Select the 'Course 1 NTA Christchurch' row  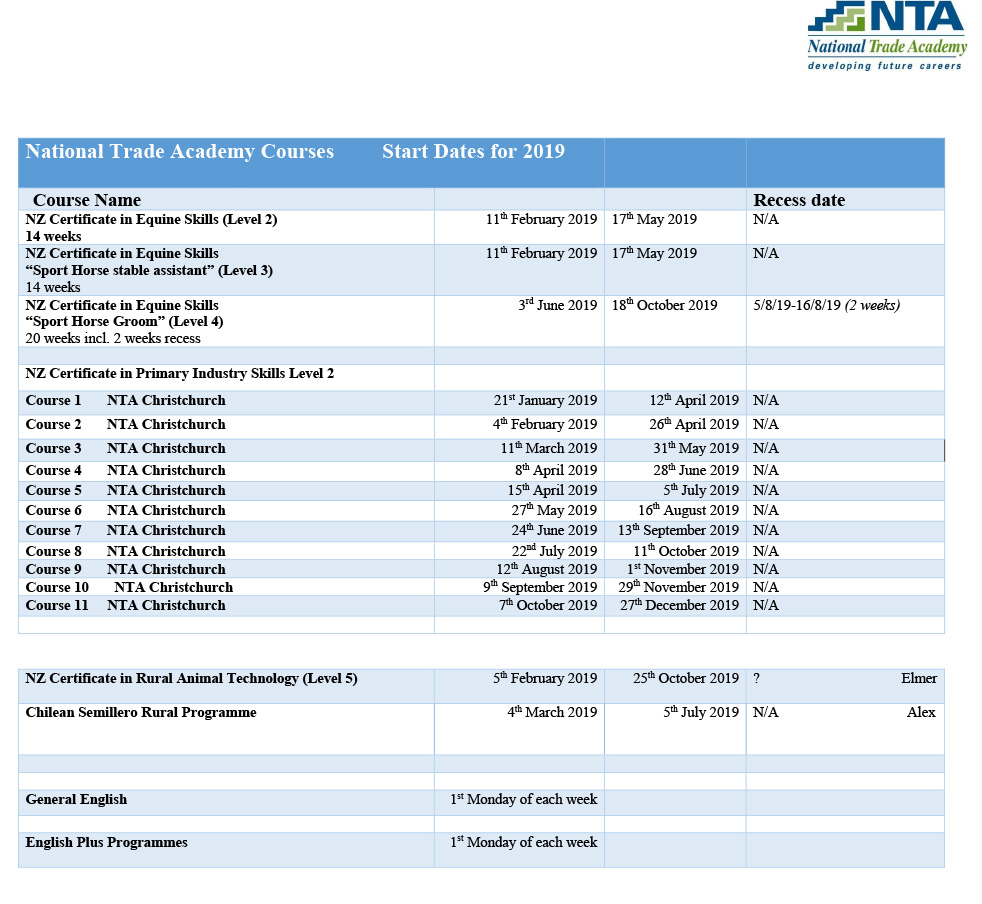pos(481,402)
